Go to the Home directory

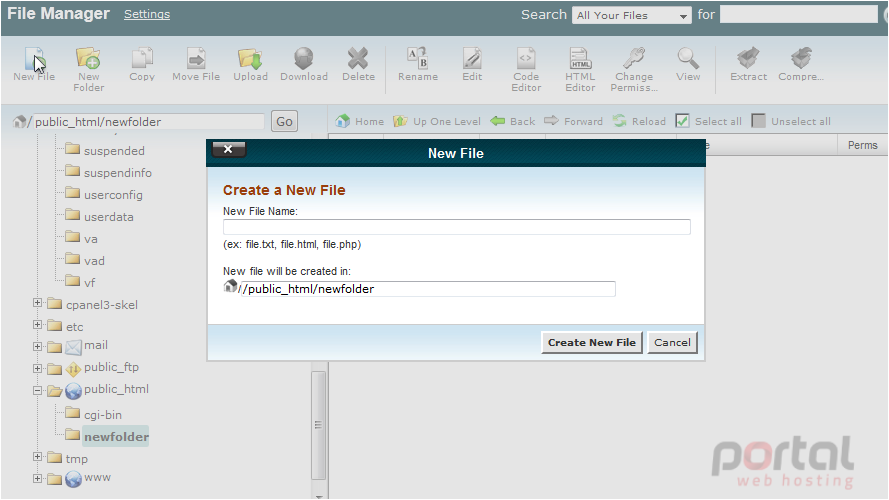[359, 121]
